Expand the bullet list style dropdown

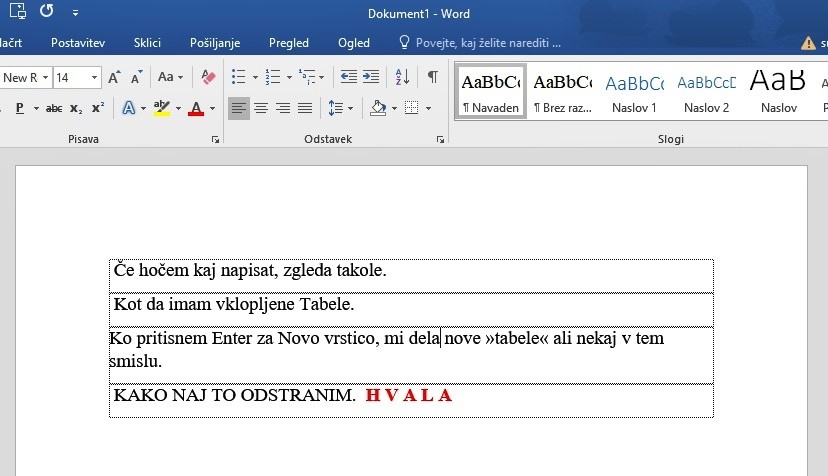click(255, 77)
